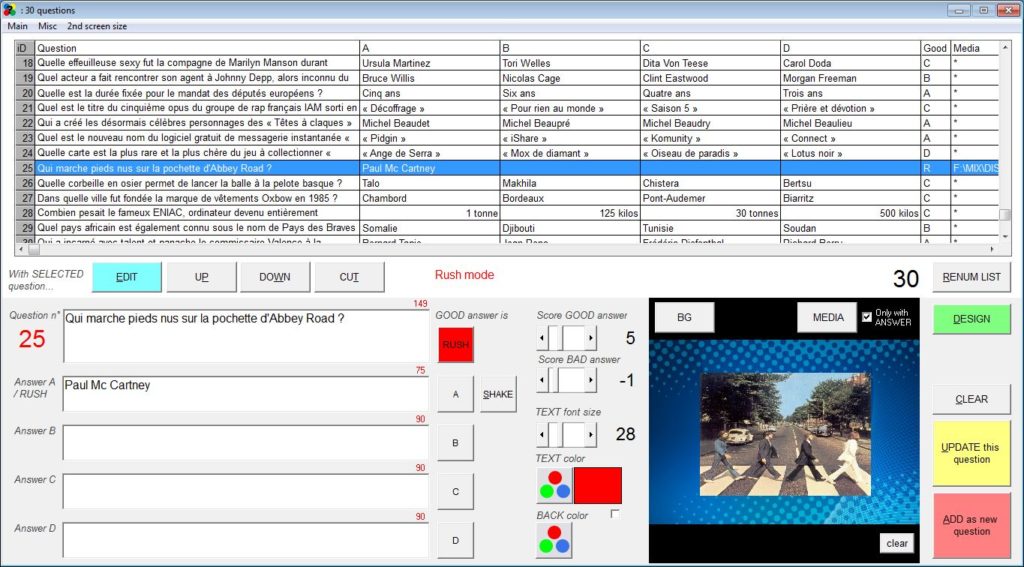
Task: Click cell Nicolas Cage
Action: click(x=569, y=78)
